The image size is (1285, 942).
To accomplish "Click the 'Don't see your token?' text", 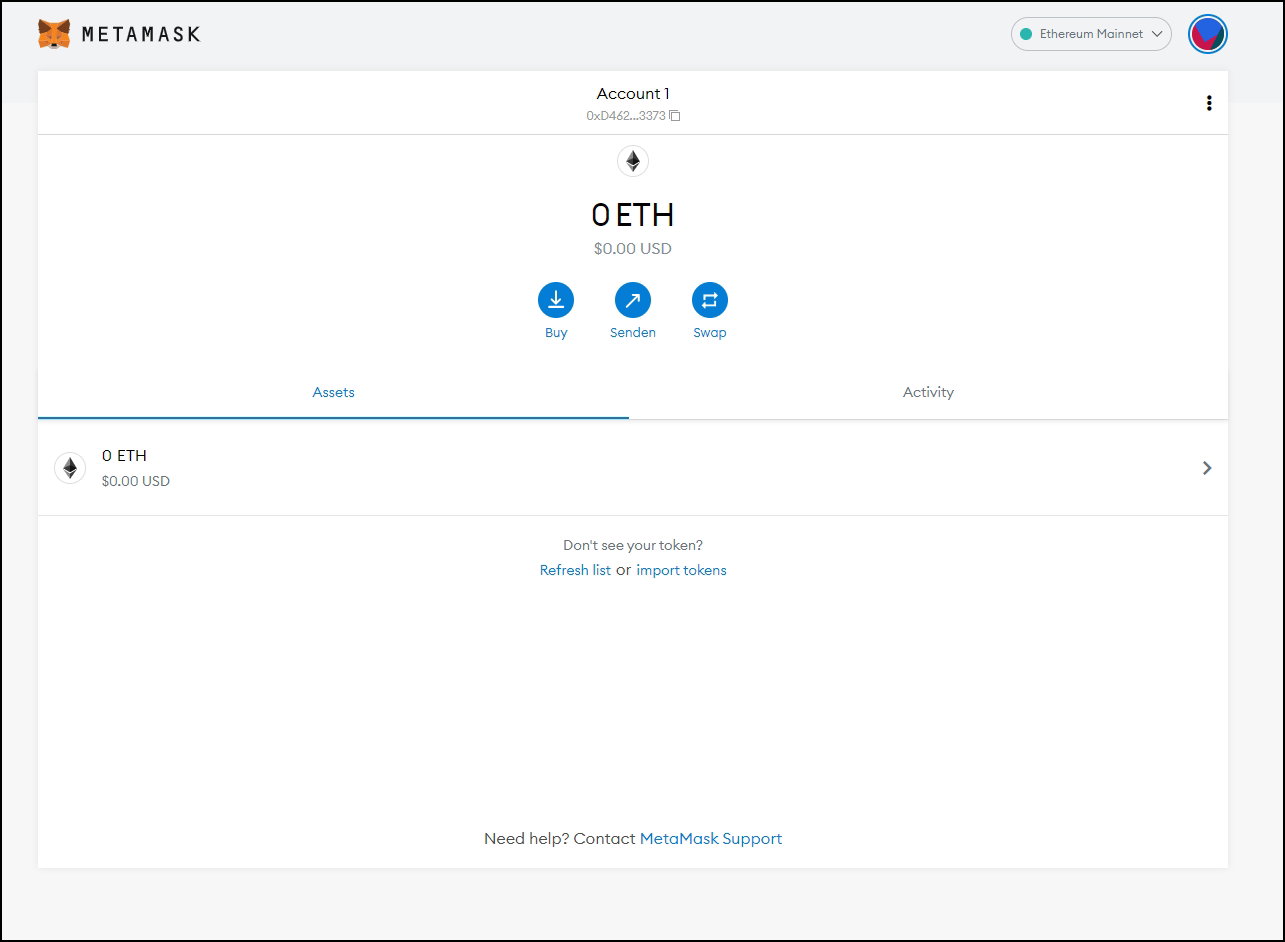I will coord(633,546).
